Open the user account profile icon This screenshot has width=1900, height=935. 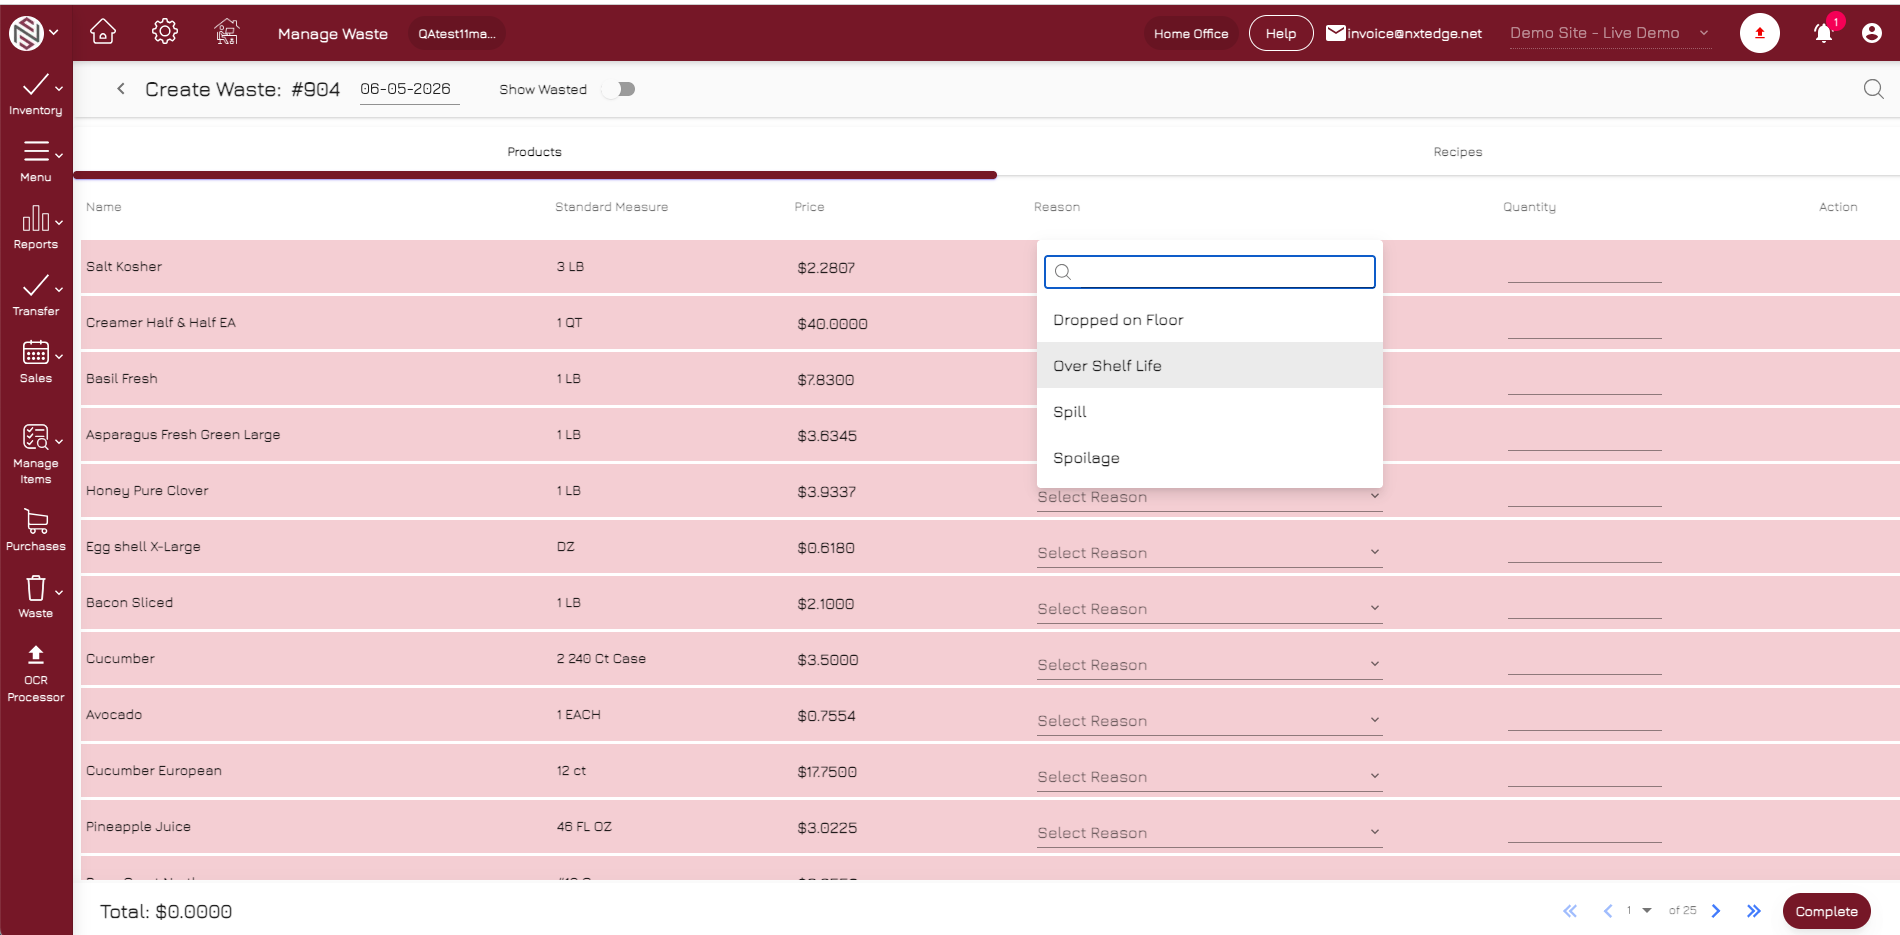[x=1872, y=33]
